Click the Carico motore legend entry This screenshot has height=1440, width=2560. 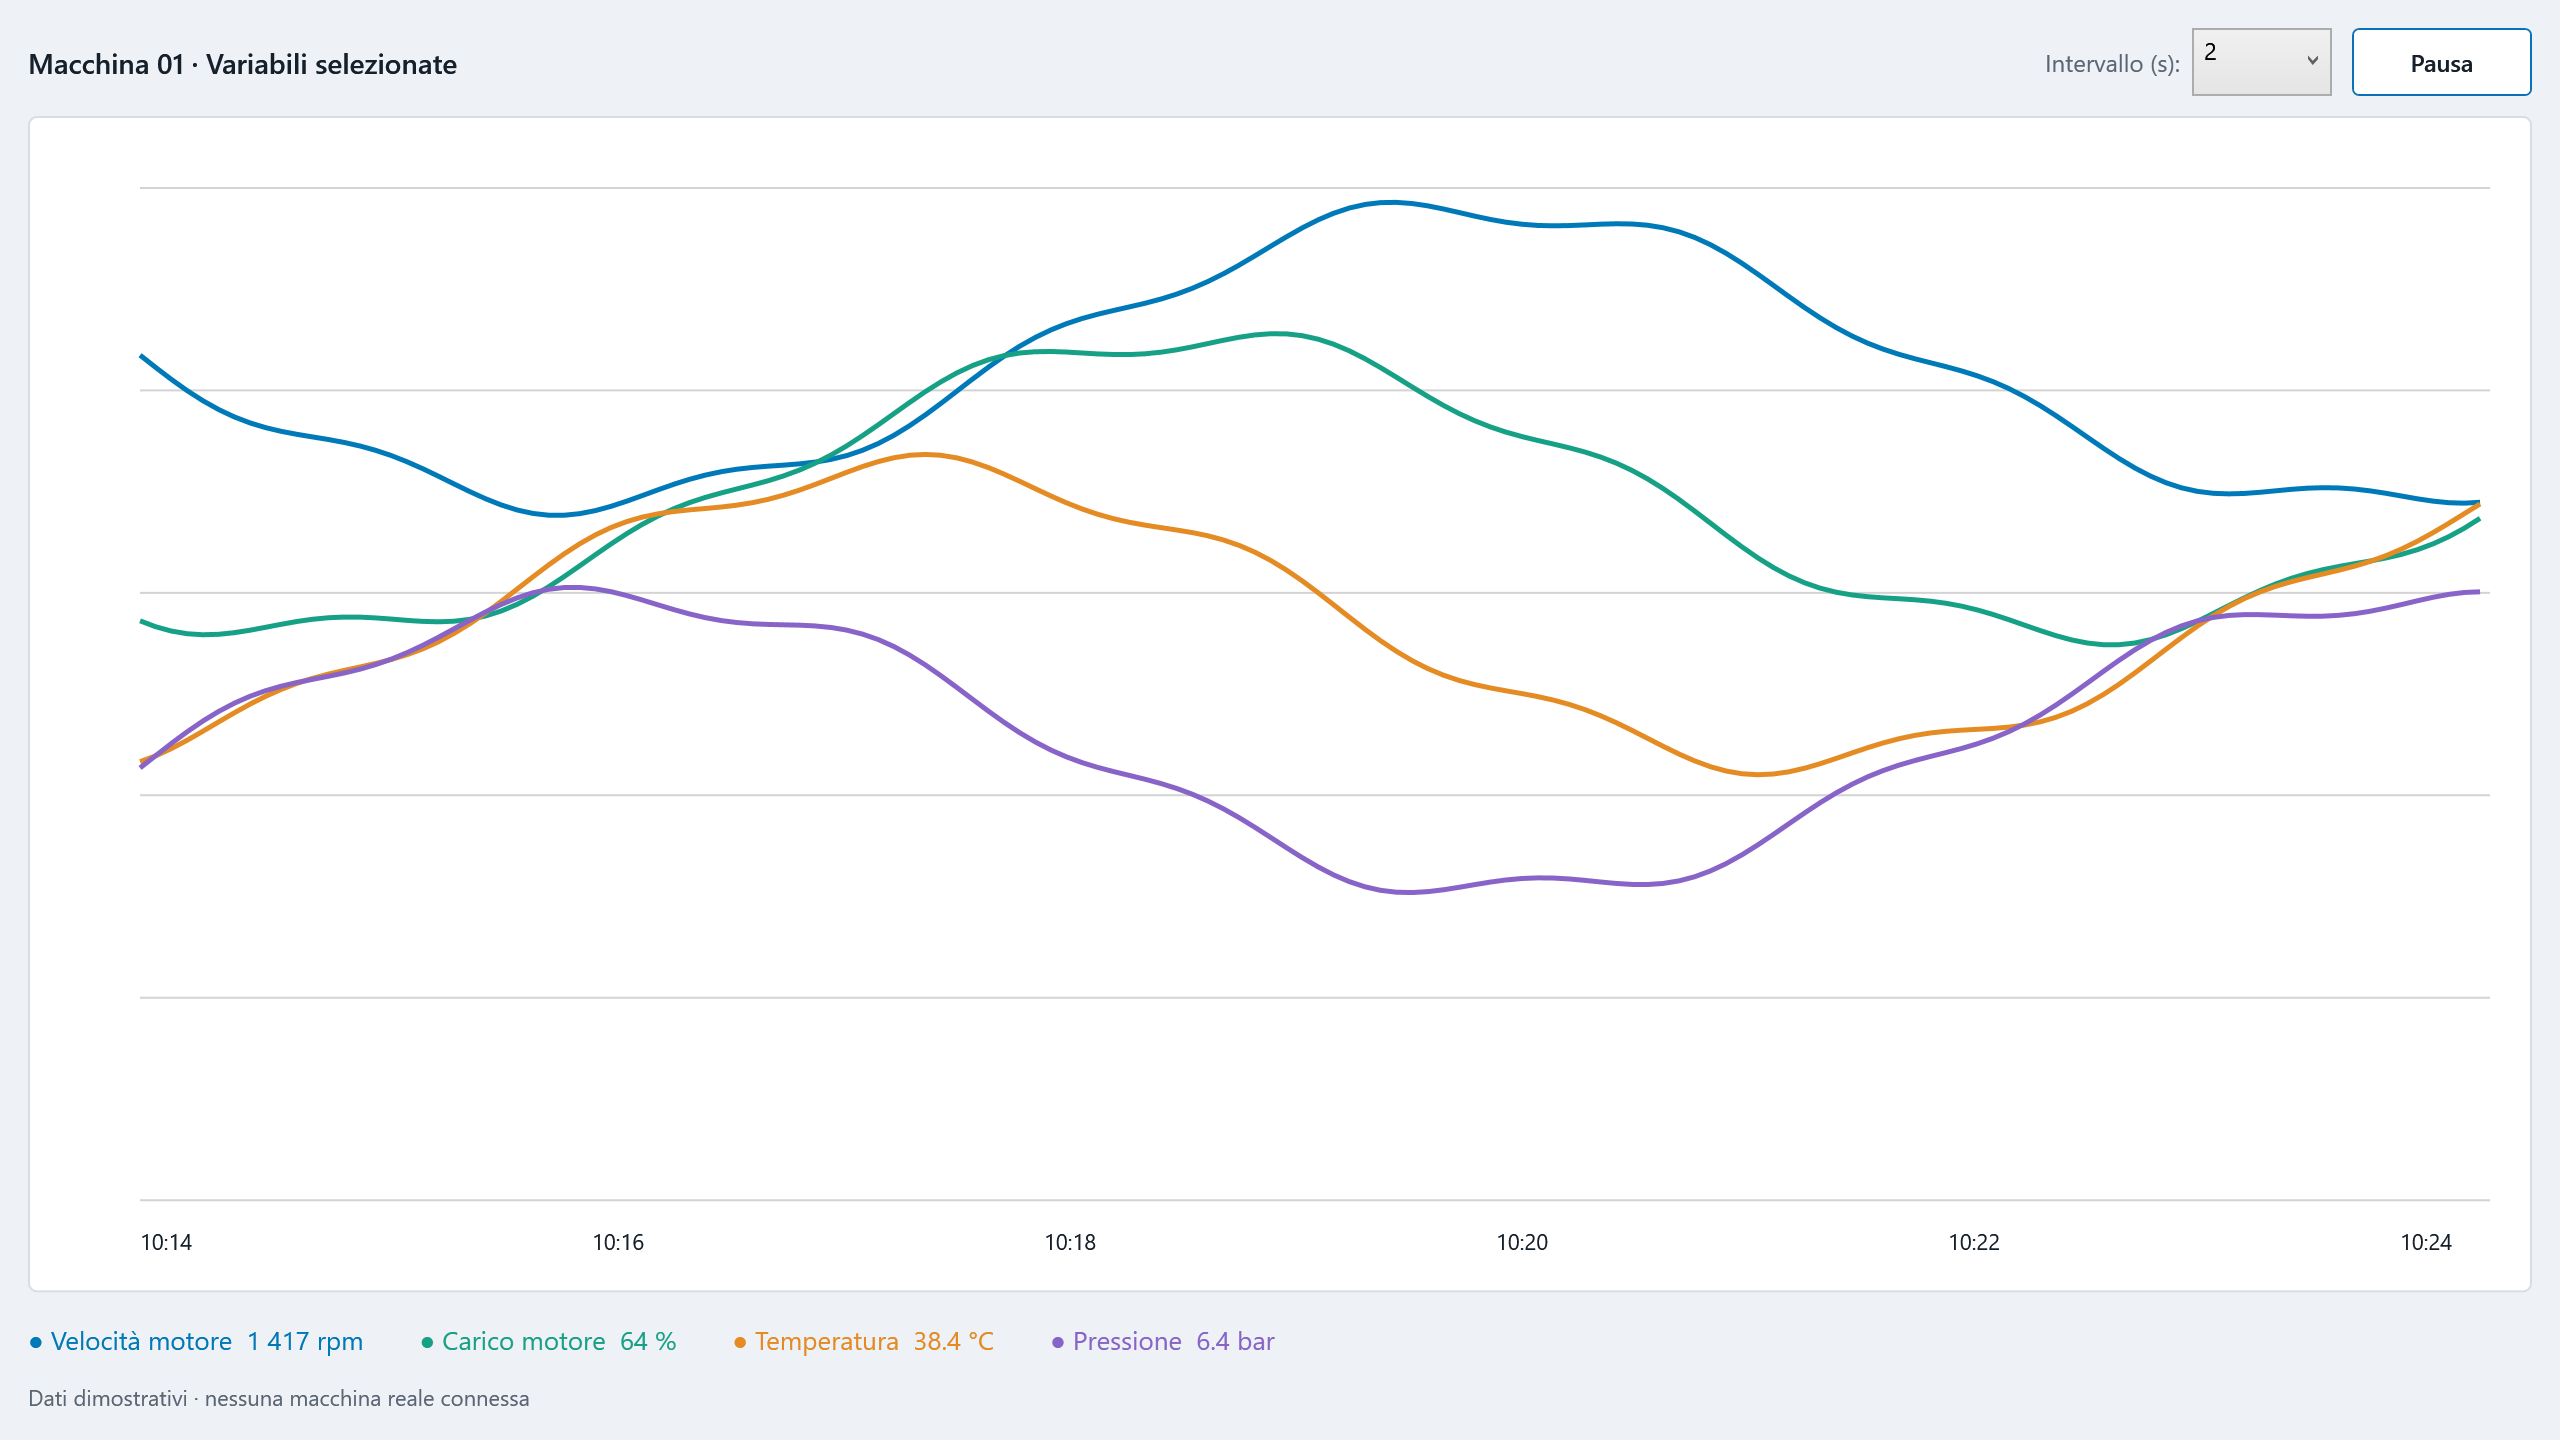pos(549,1341)
